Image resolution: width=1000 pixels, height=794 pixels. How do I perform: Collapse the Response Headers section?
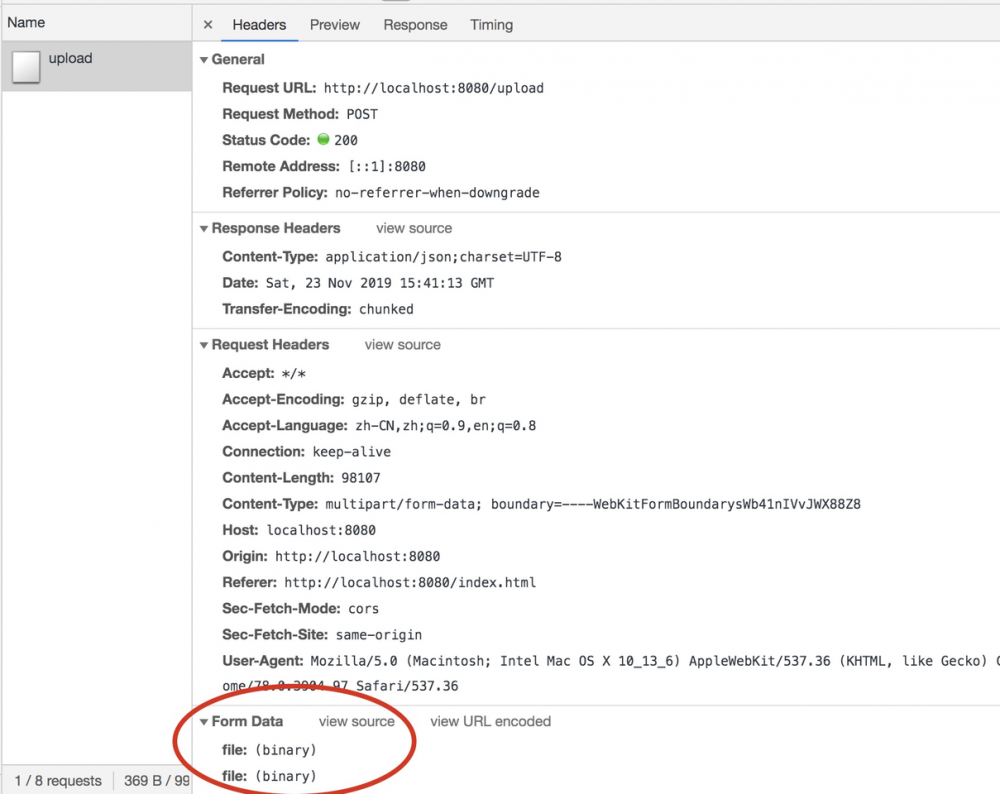click(x=204, y=229)
